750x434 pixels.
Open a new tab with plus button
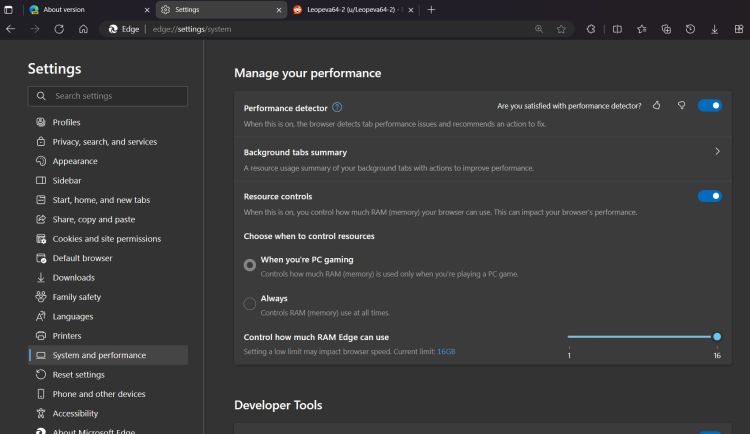point(431,10)
